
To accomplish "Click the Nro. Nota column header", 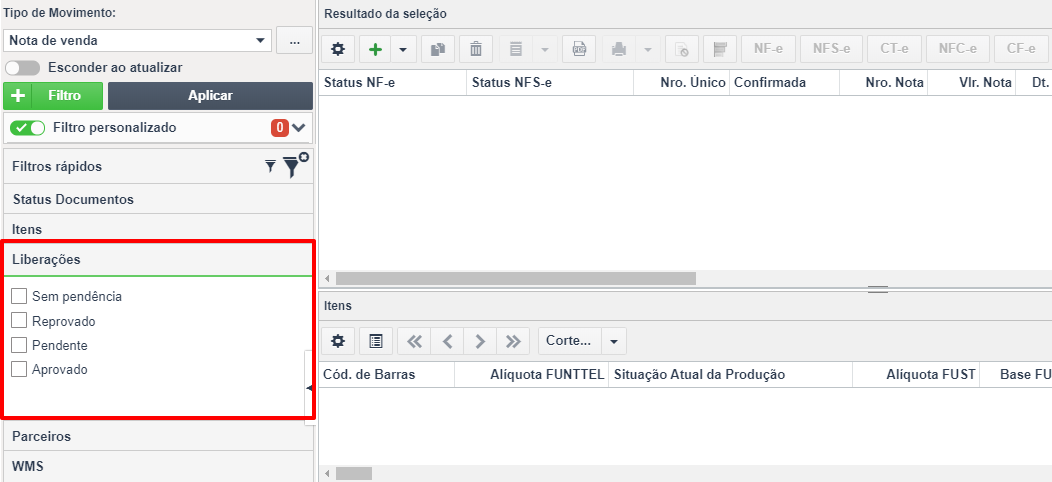I will (x=884, y=83).
